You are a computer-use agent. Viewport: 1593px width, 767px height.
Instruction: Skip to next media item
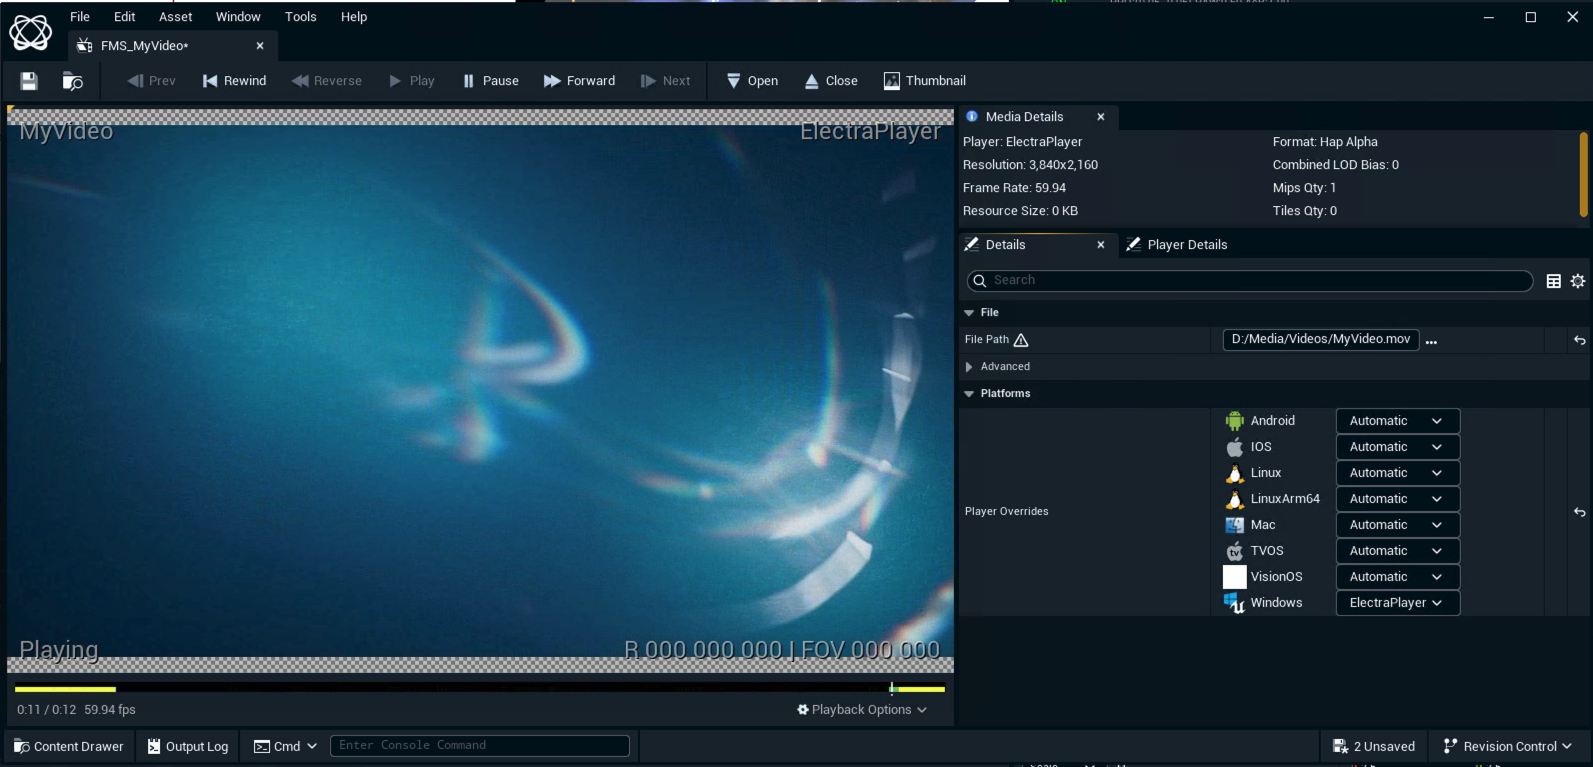665,81
